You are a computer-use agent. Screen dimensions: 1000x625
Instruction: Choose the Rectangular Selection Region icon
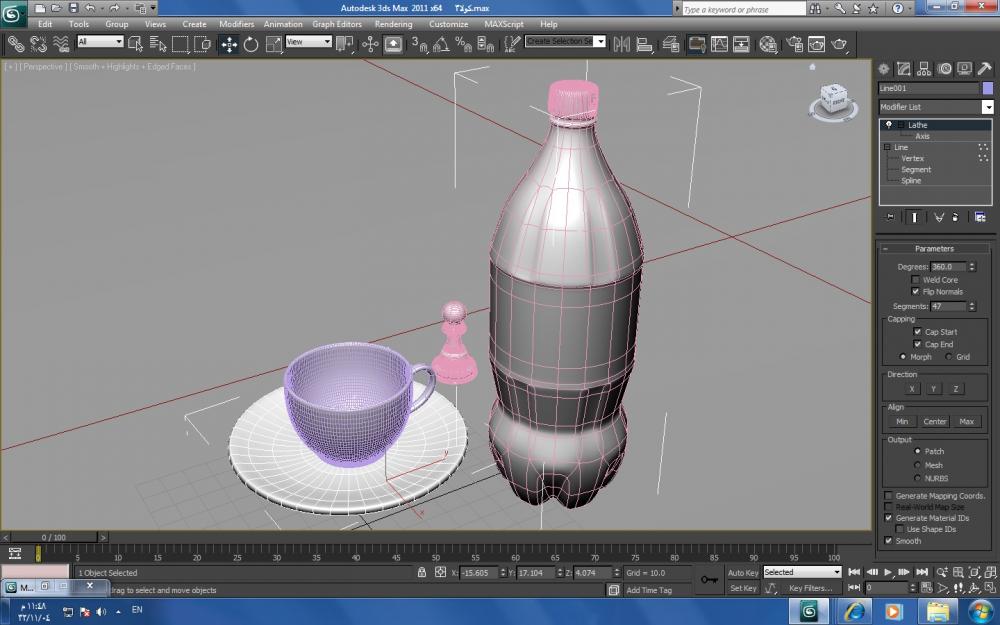click(180, 43)
